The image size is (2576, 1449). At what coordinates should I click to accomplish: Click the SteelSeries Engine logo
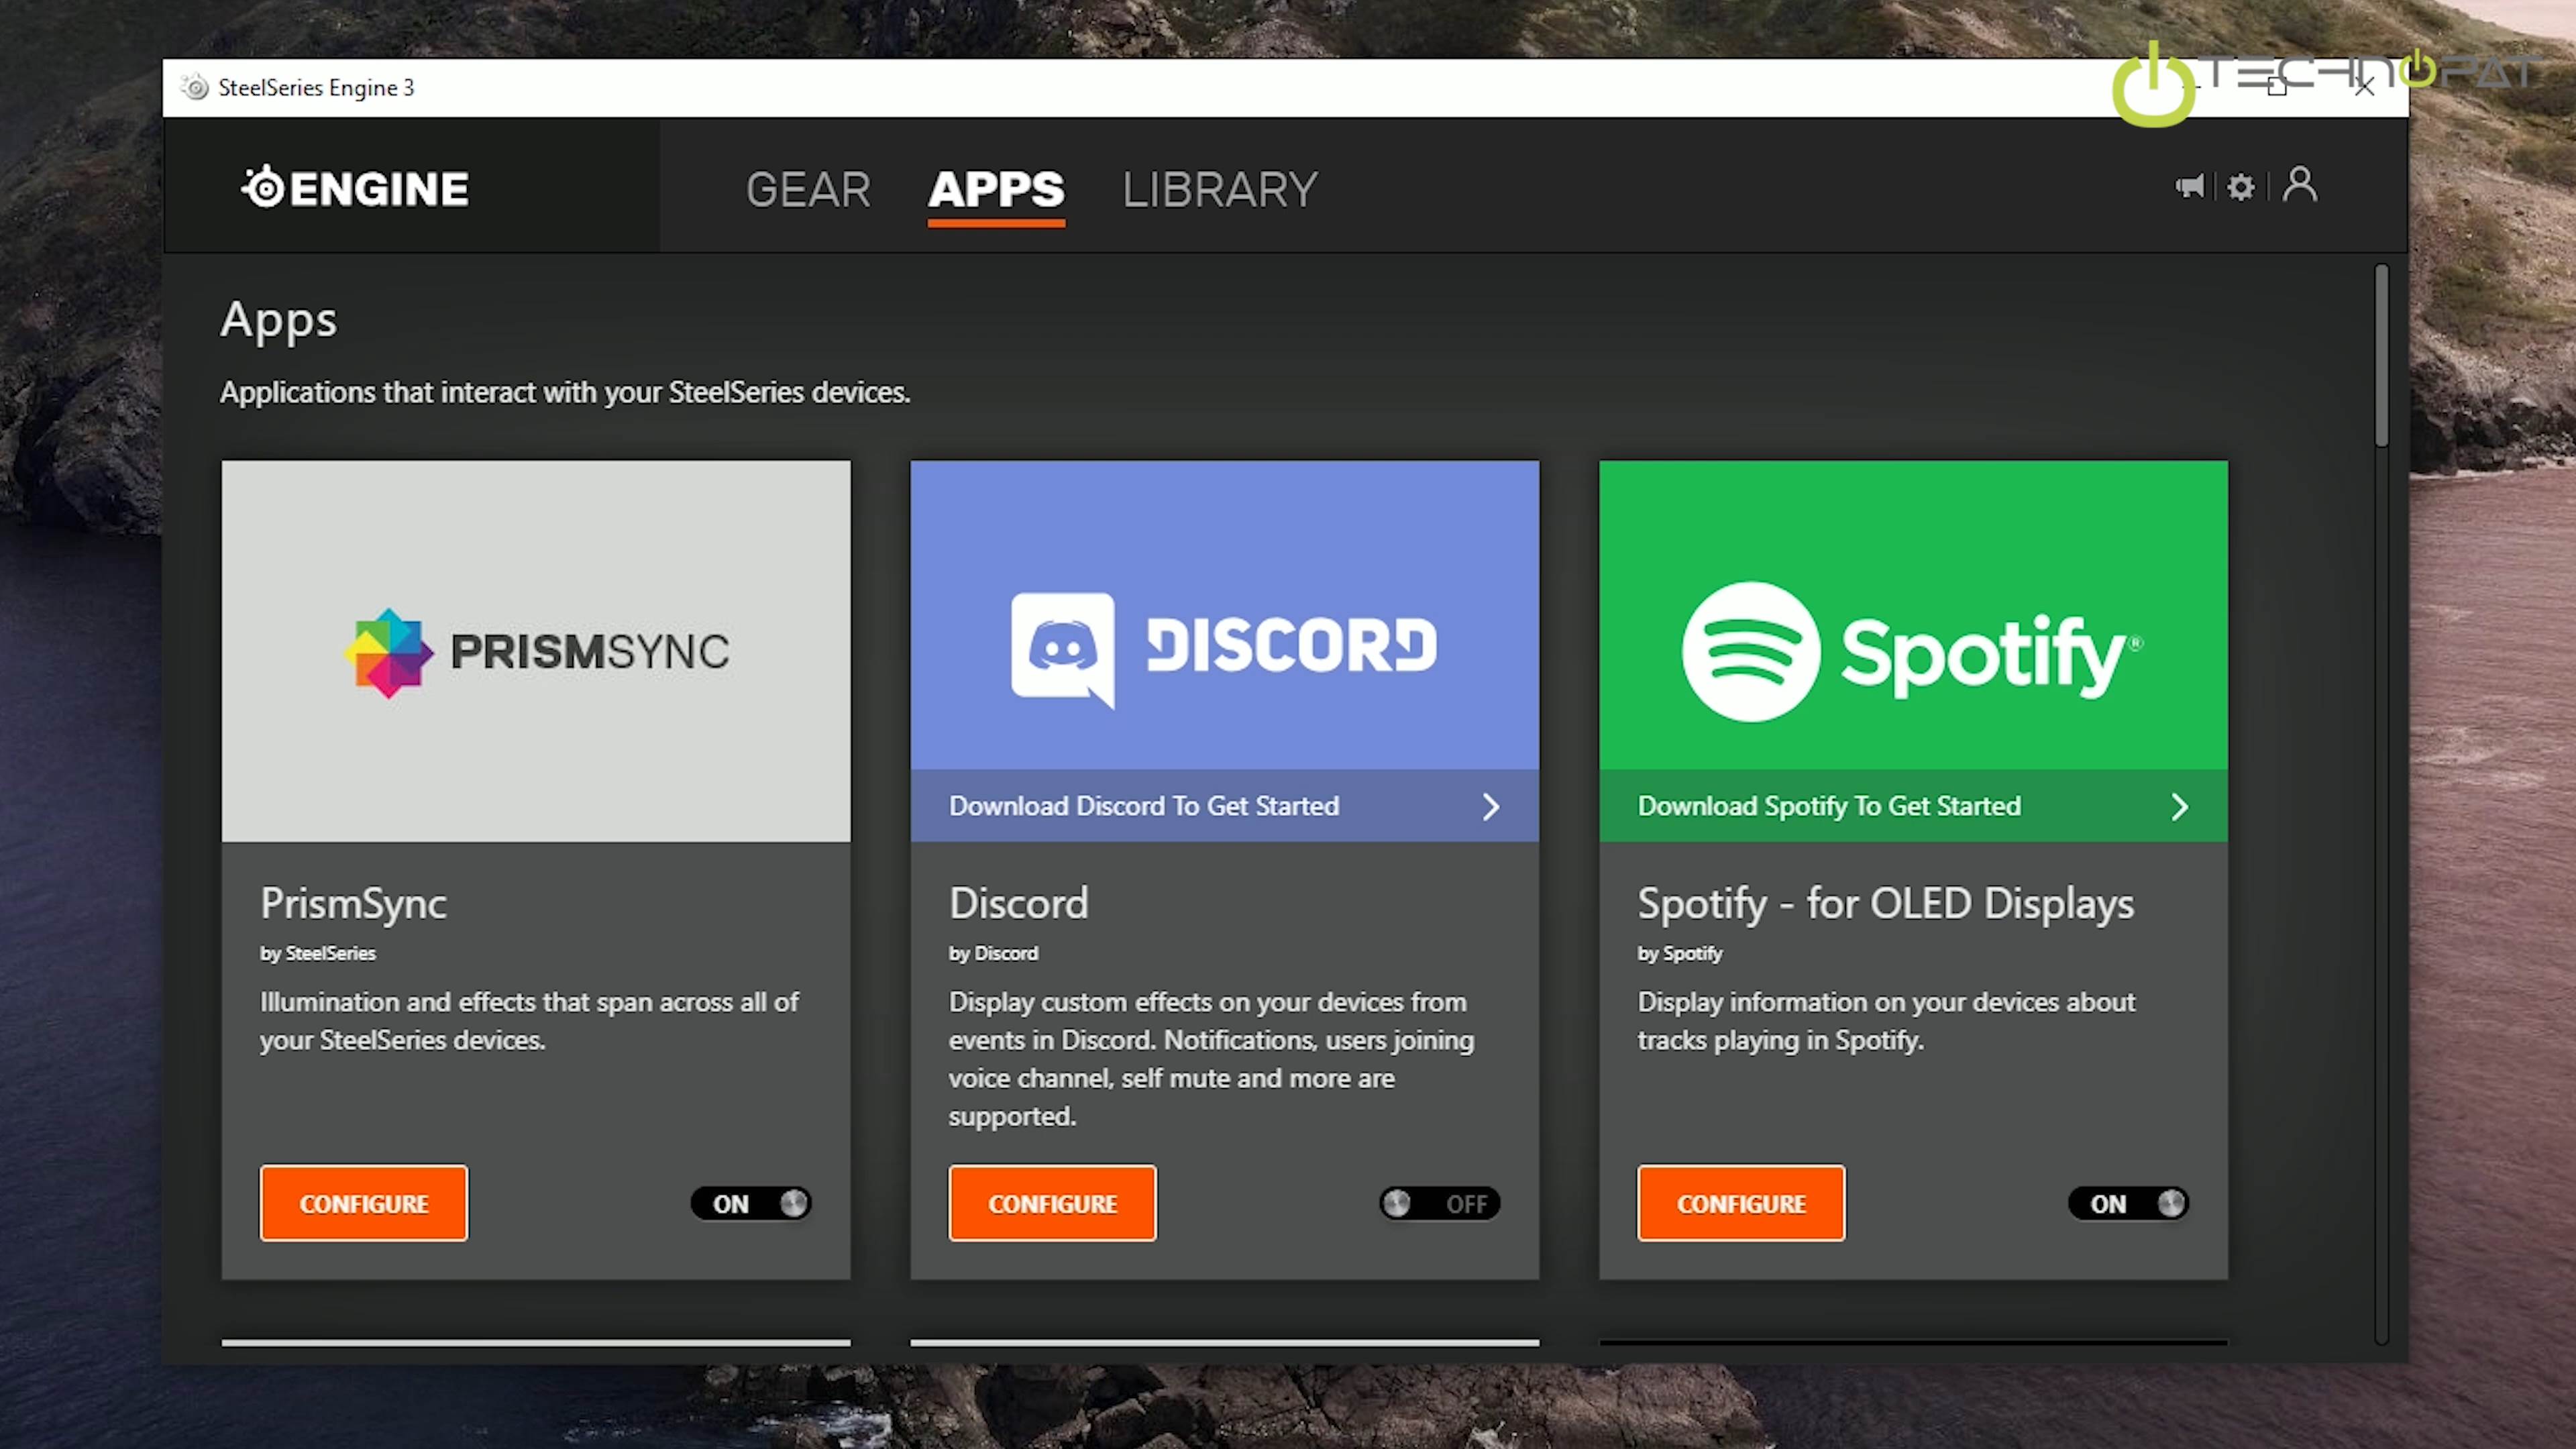(356, 188)
